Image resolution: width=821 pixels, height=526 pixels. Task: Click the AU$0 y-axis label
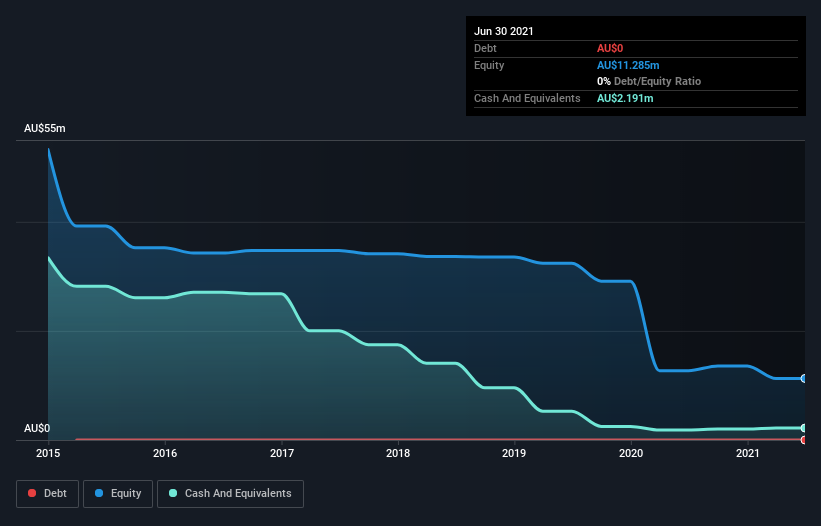click(37, 428)
